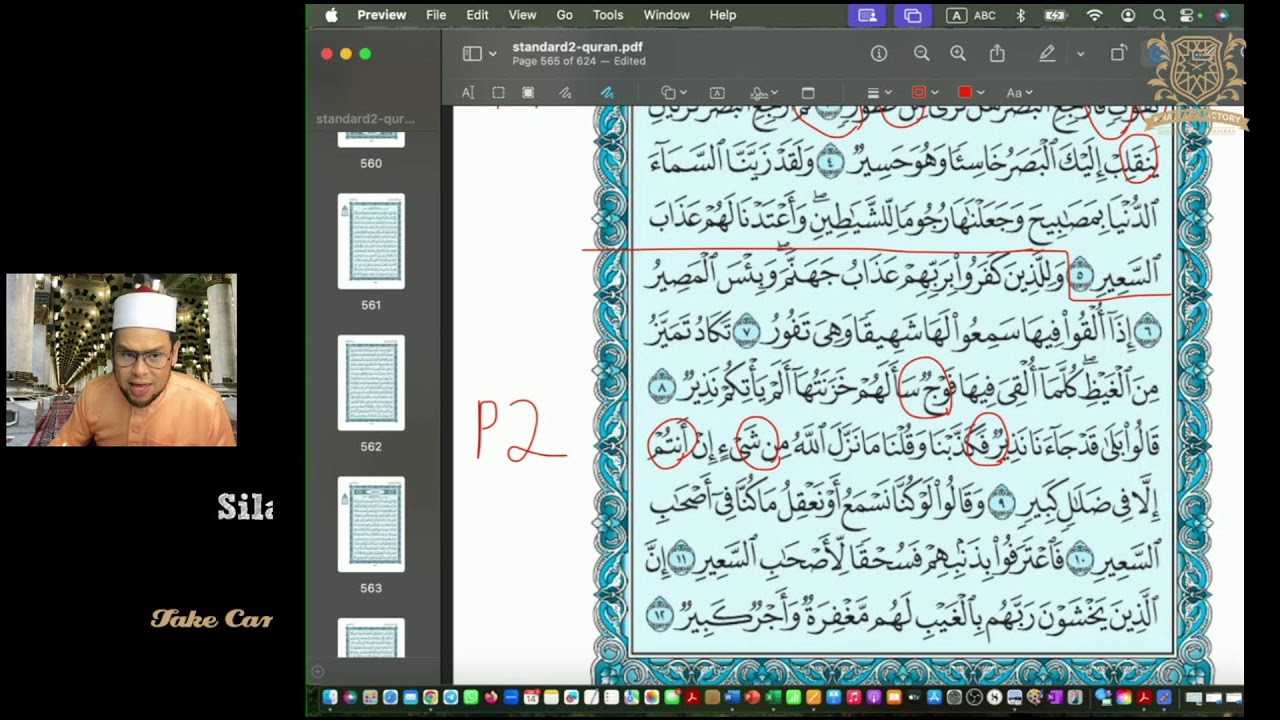Zoom out of the PDF page

(x=921, y=54)
